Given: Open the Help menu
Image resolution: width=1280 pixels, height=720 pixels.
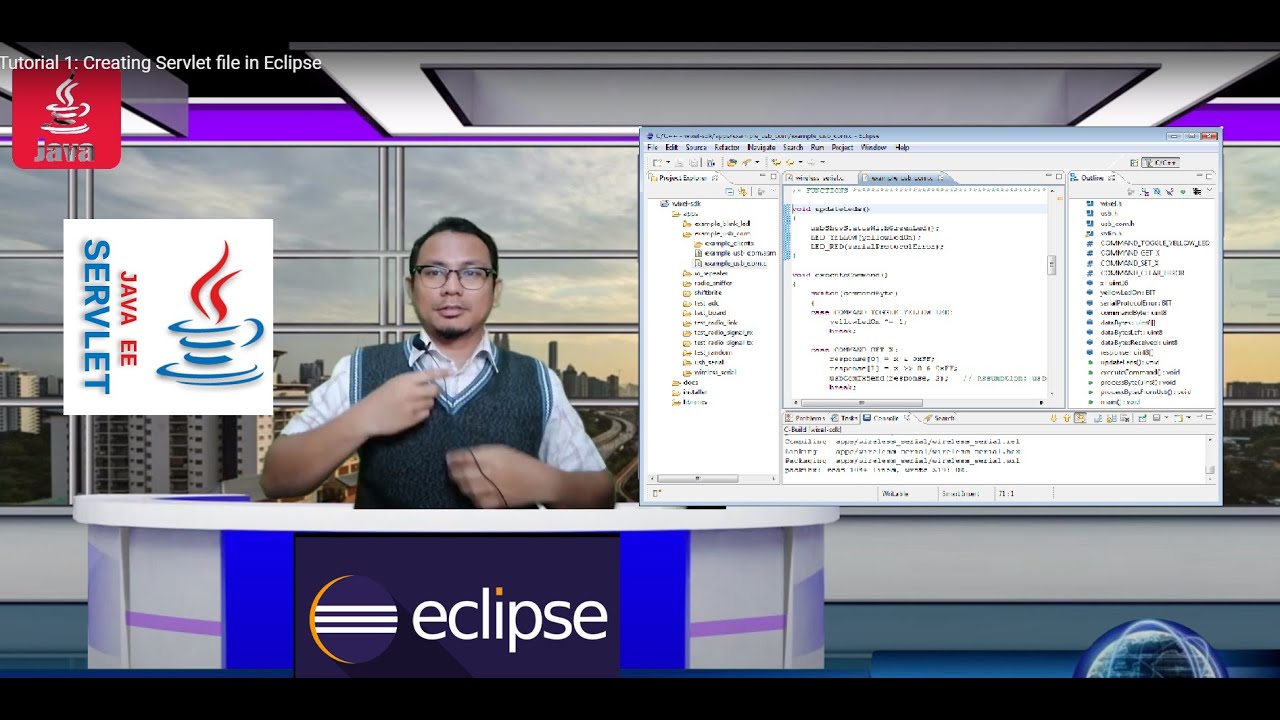Looking at the screenshot, I should click(x=902, y=148).
